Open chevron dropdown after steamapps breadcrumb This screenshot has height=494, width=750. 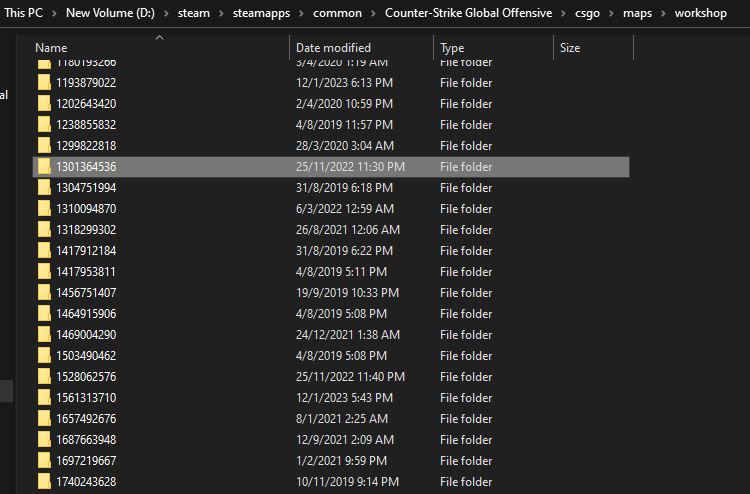302,13
